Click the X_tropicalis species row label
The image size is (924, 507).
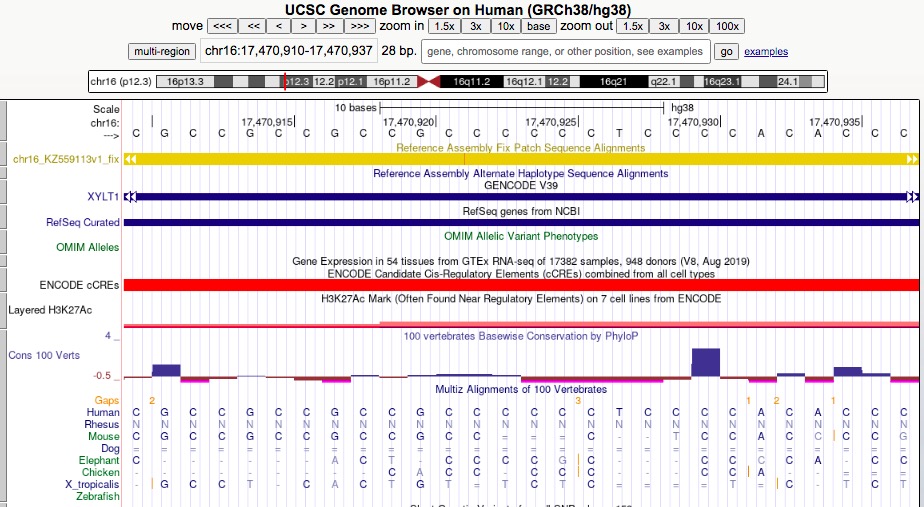pyautogui.click(x=92, y=484)
